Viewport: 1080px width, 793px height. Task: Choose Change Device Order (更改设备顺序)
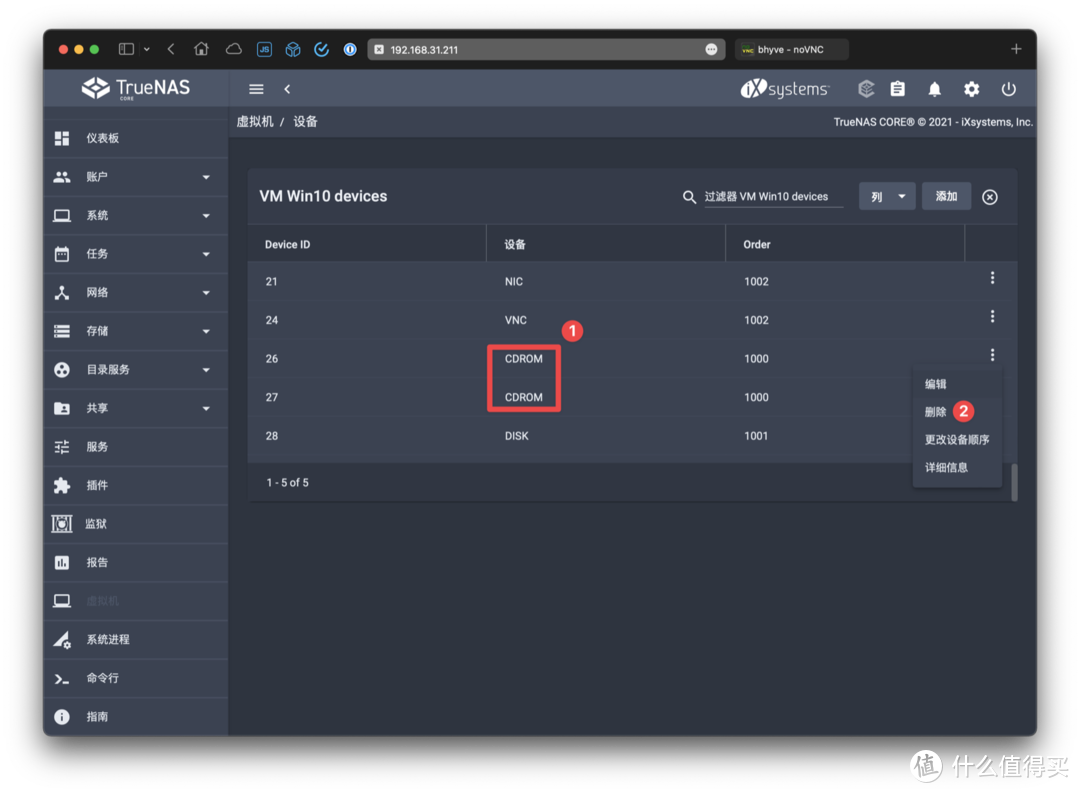click(957, 440)
